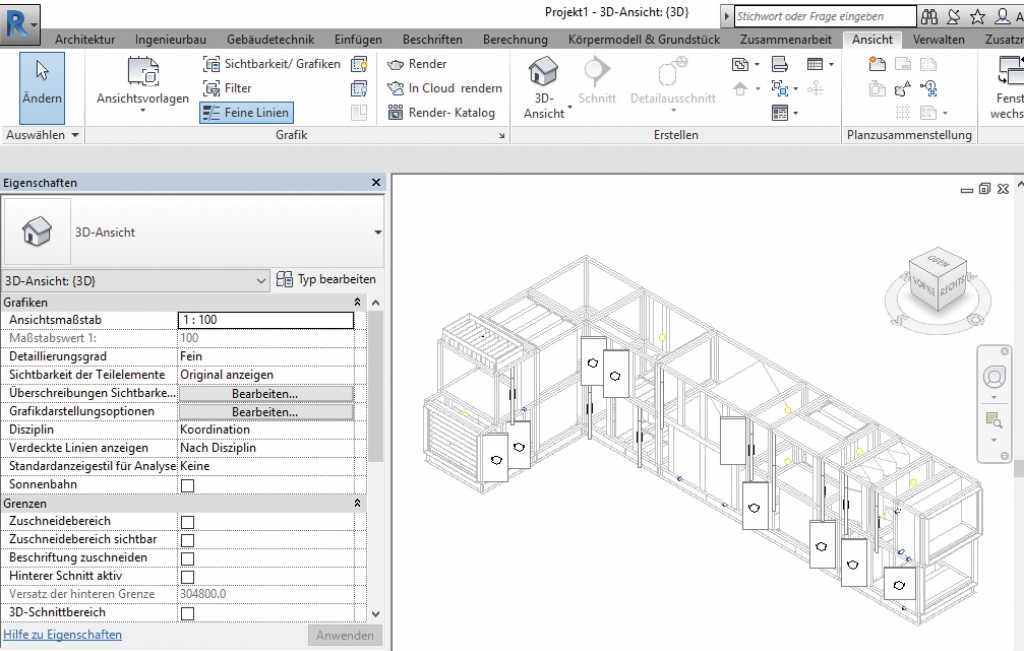Screen dimensions: 1024x651
Task: Open Hilfe zu Eigenschaften link
Action: point(63,635)
